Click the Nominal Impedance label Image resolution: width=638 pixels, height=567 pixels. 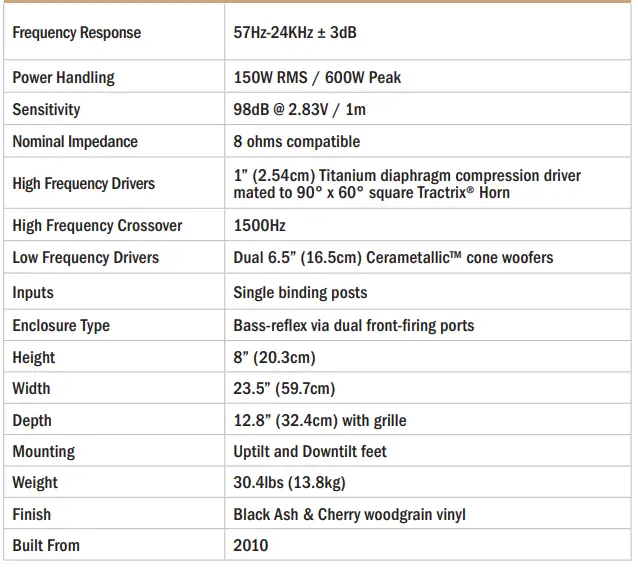[x=75, y=141]
